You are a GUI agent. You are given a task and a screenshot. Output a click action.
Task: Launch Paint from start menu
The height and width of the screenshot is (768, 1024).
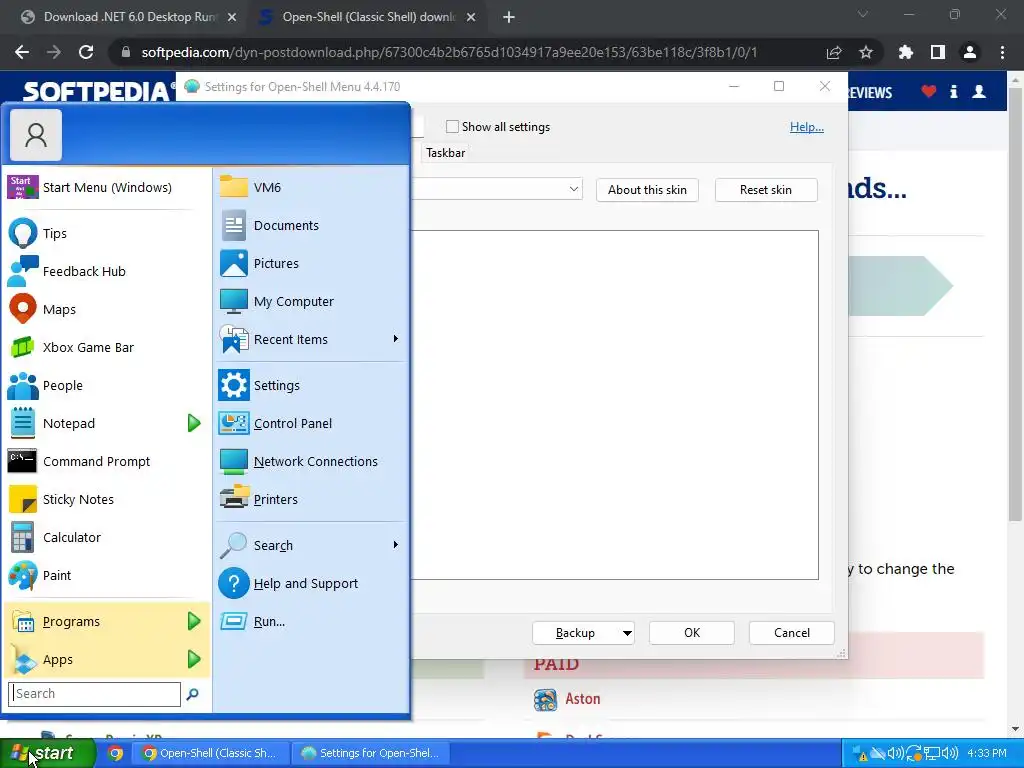pos(106,575)
